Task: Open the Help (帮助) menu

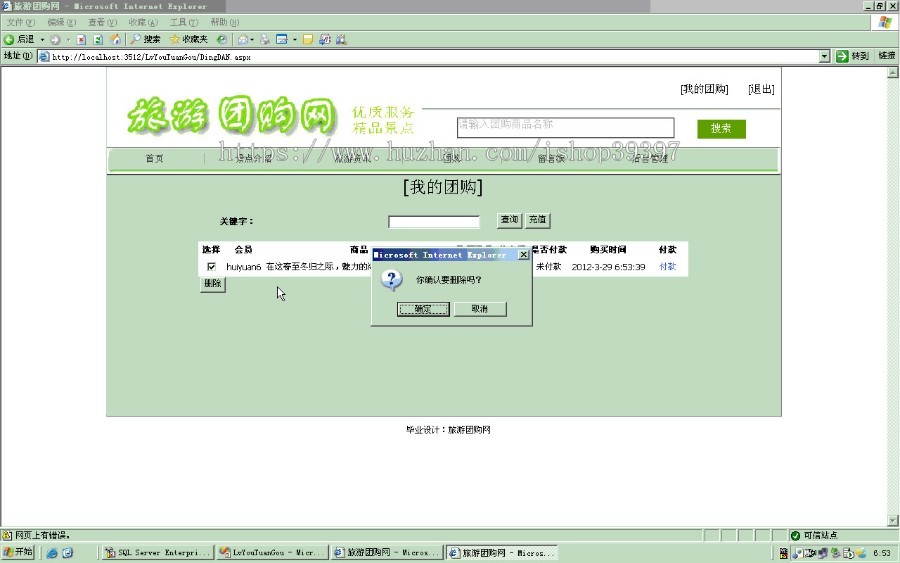Action: (224, 22)
